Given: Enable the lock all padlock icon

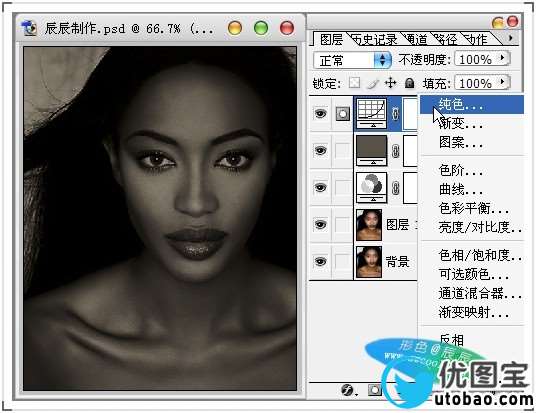Looking at the screenshot, I should tap(409, 83).
